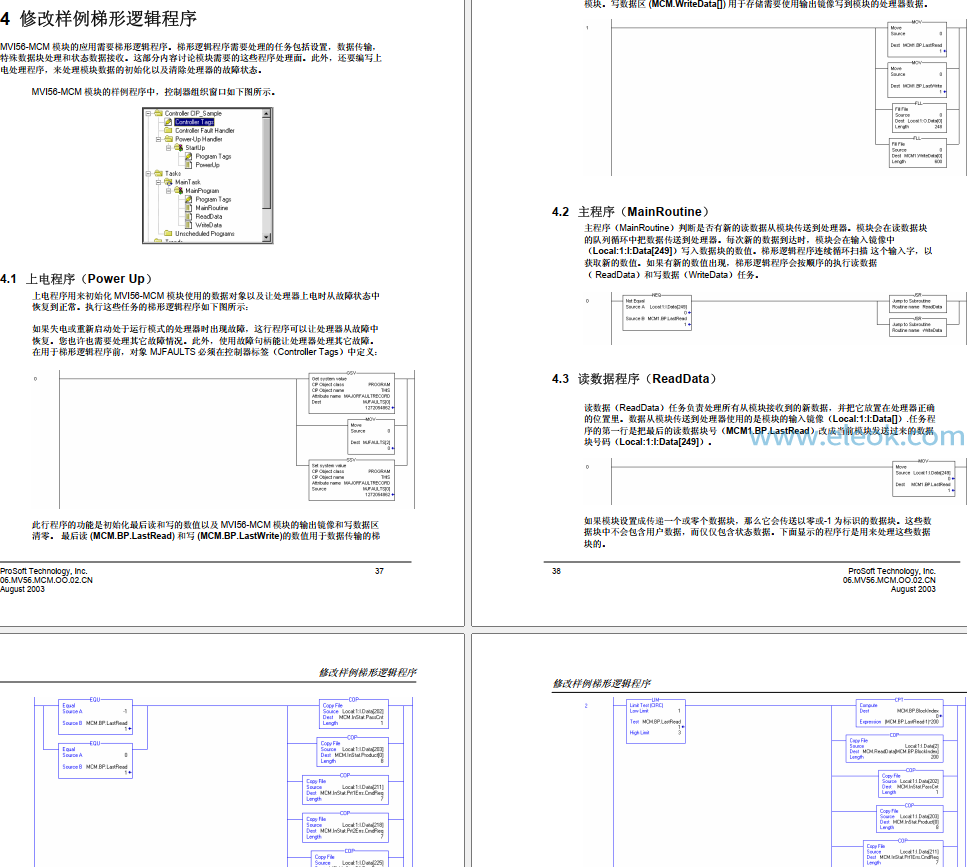Screen dimensions: 967x867
Task: Click the tree view scroll up arrow
Action: [266, 113]
